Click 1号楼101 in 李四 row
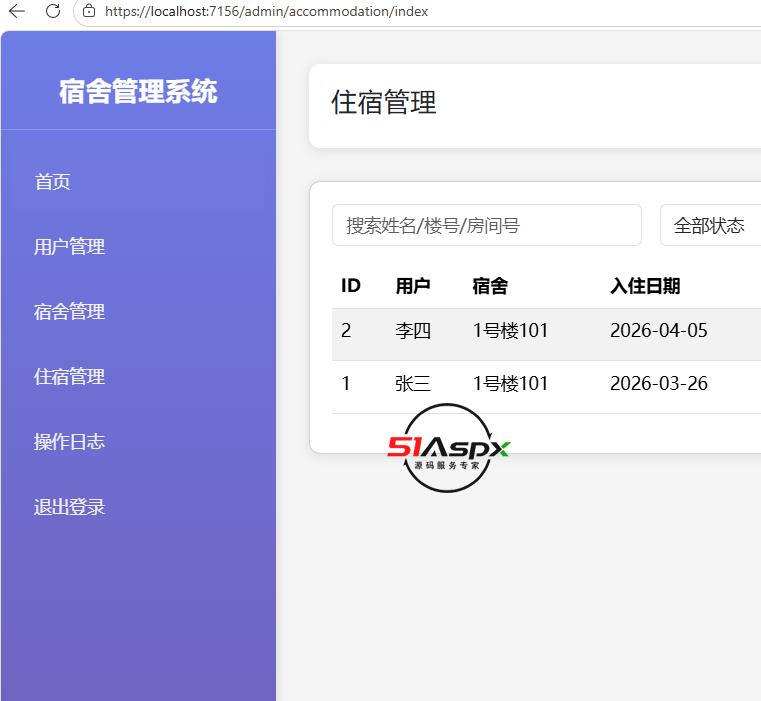Image resolution: width=761 pixels, height=701 pixels. [511, 331]
